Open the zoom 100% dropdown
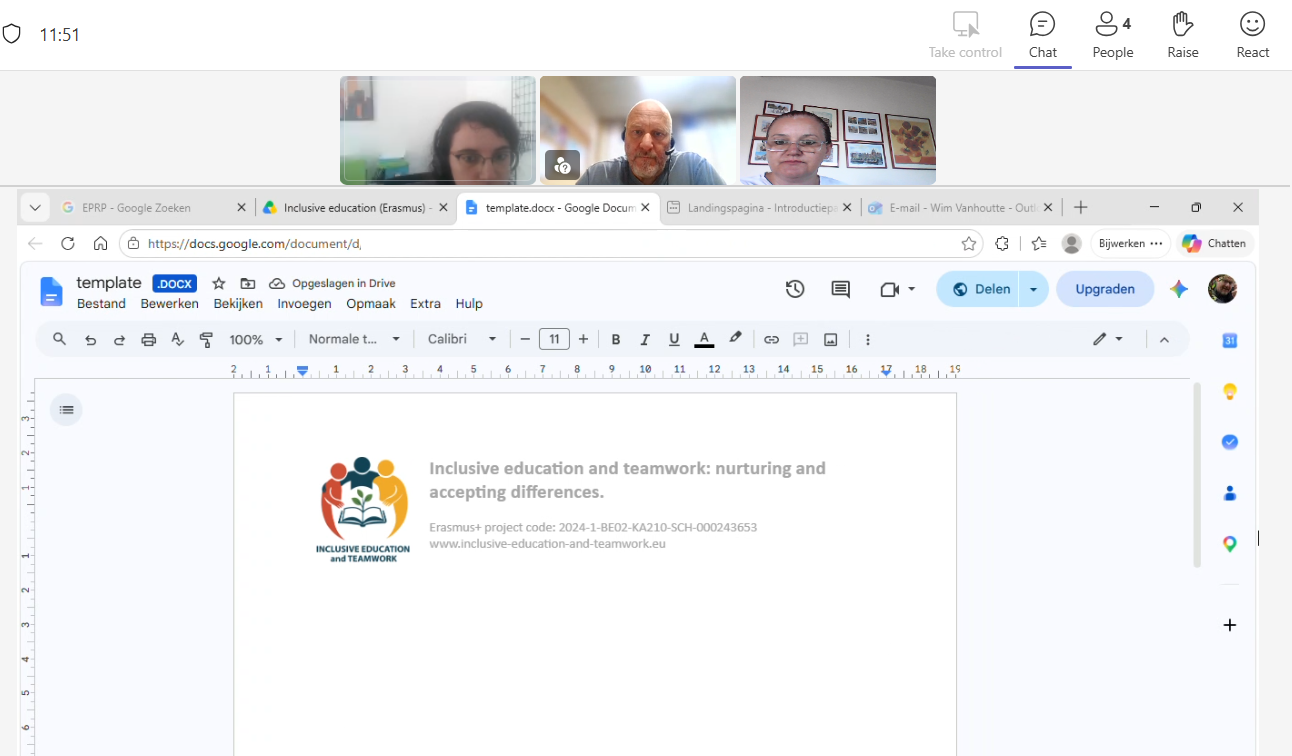The height and width of the screenshot is (756, 1292). tap(256, 340)
